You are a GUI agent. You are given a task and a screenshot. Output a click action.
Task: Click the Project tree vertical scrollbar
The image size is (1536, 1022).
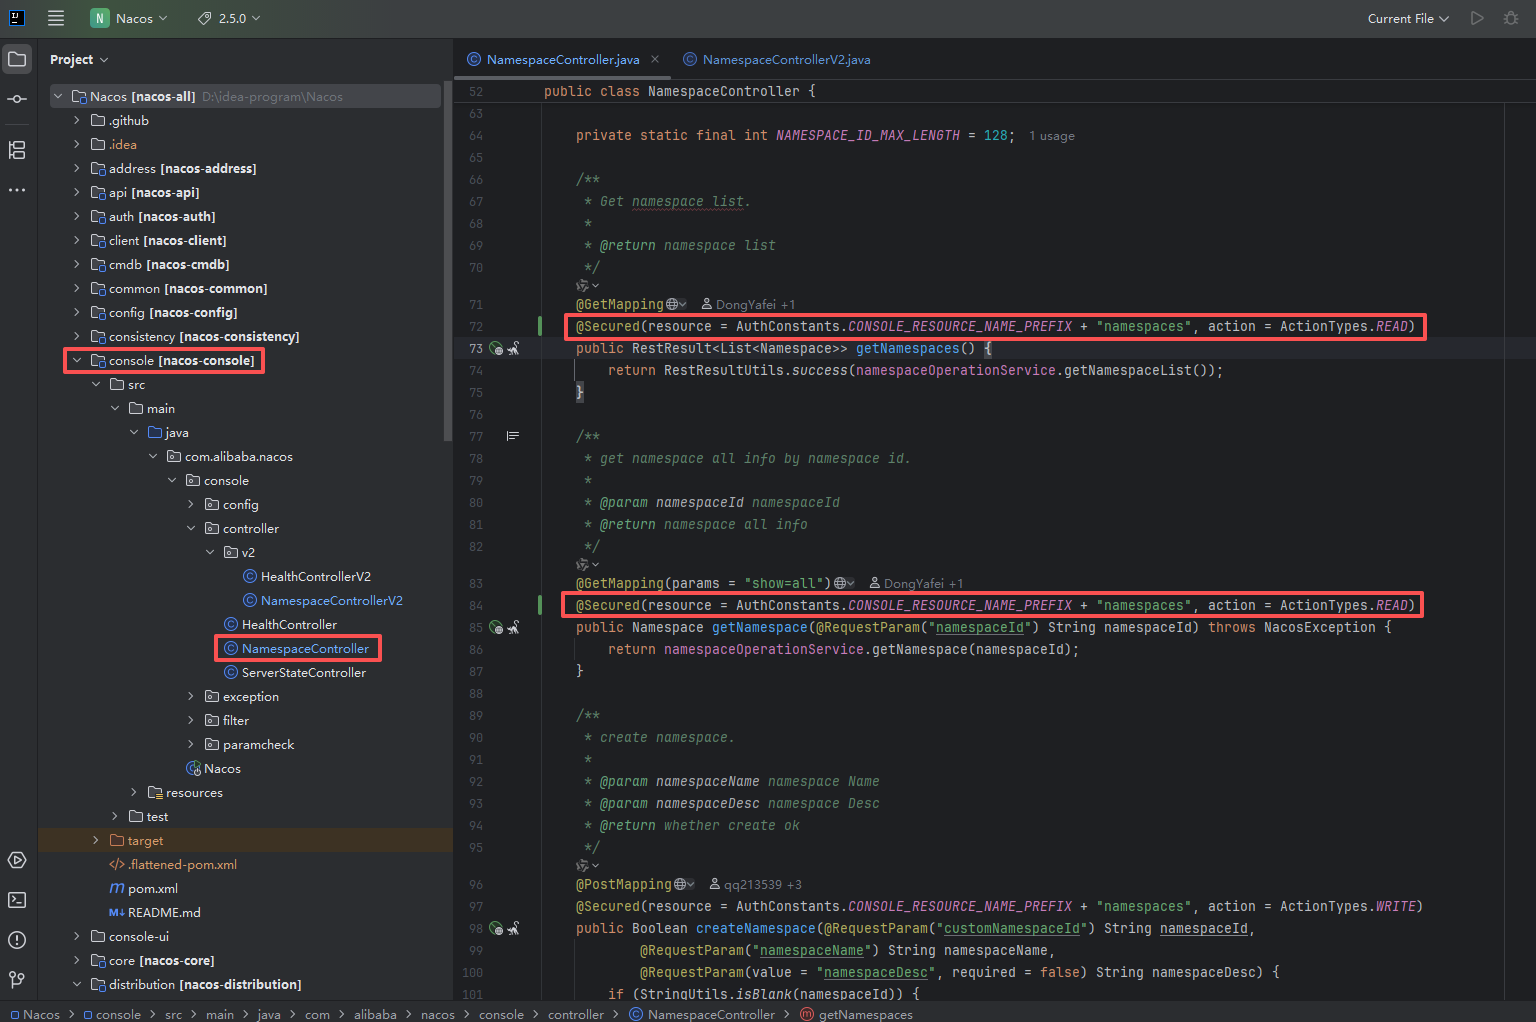[447, 262]
